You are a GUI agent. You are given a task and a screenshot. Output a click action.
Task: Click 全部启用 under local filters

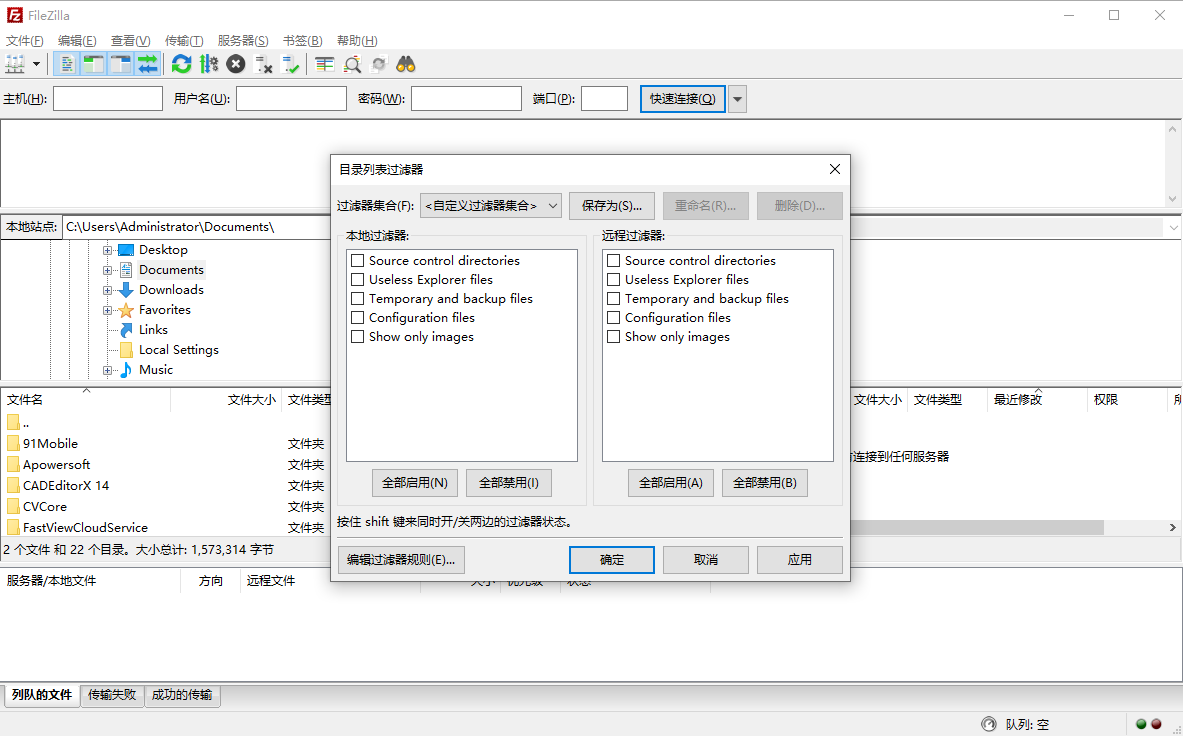click(414, 482)
